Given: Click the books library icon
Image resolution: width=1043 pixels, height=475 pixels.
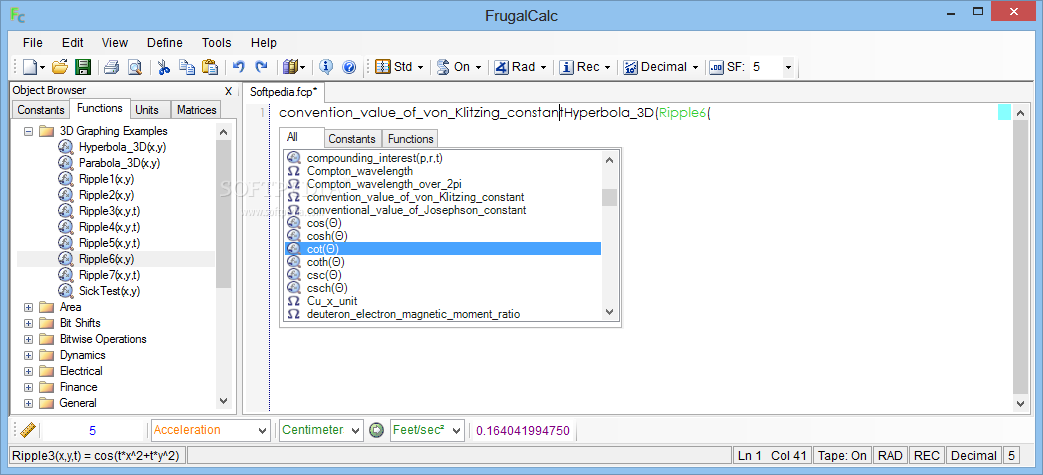Looking at the screenshot, I should pyautogui.click(x=290, y=67).
